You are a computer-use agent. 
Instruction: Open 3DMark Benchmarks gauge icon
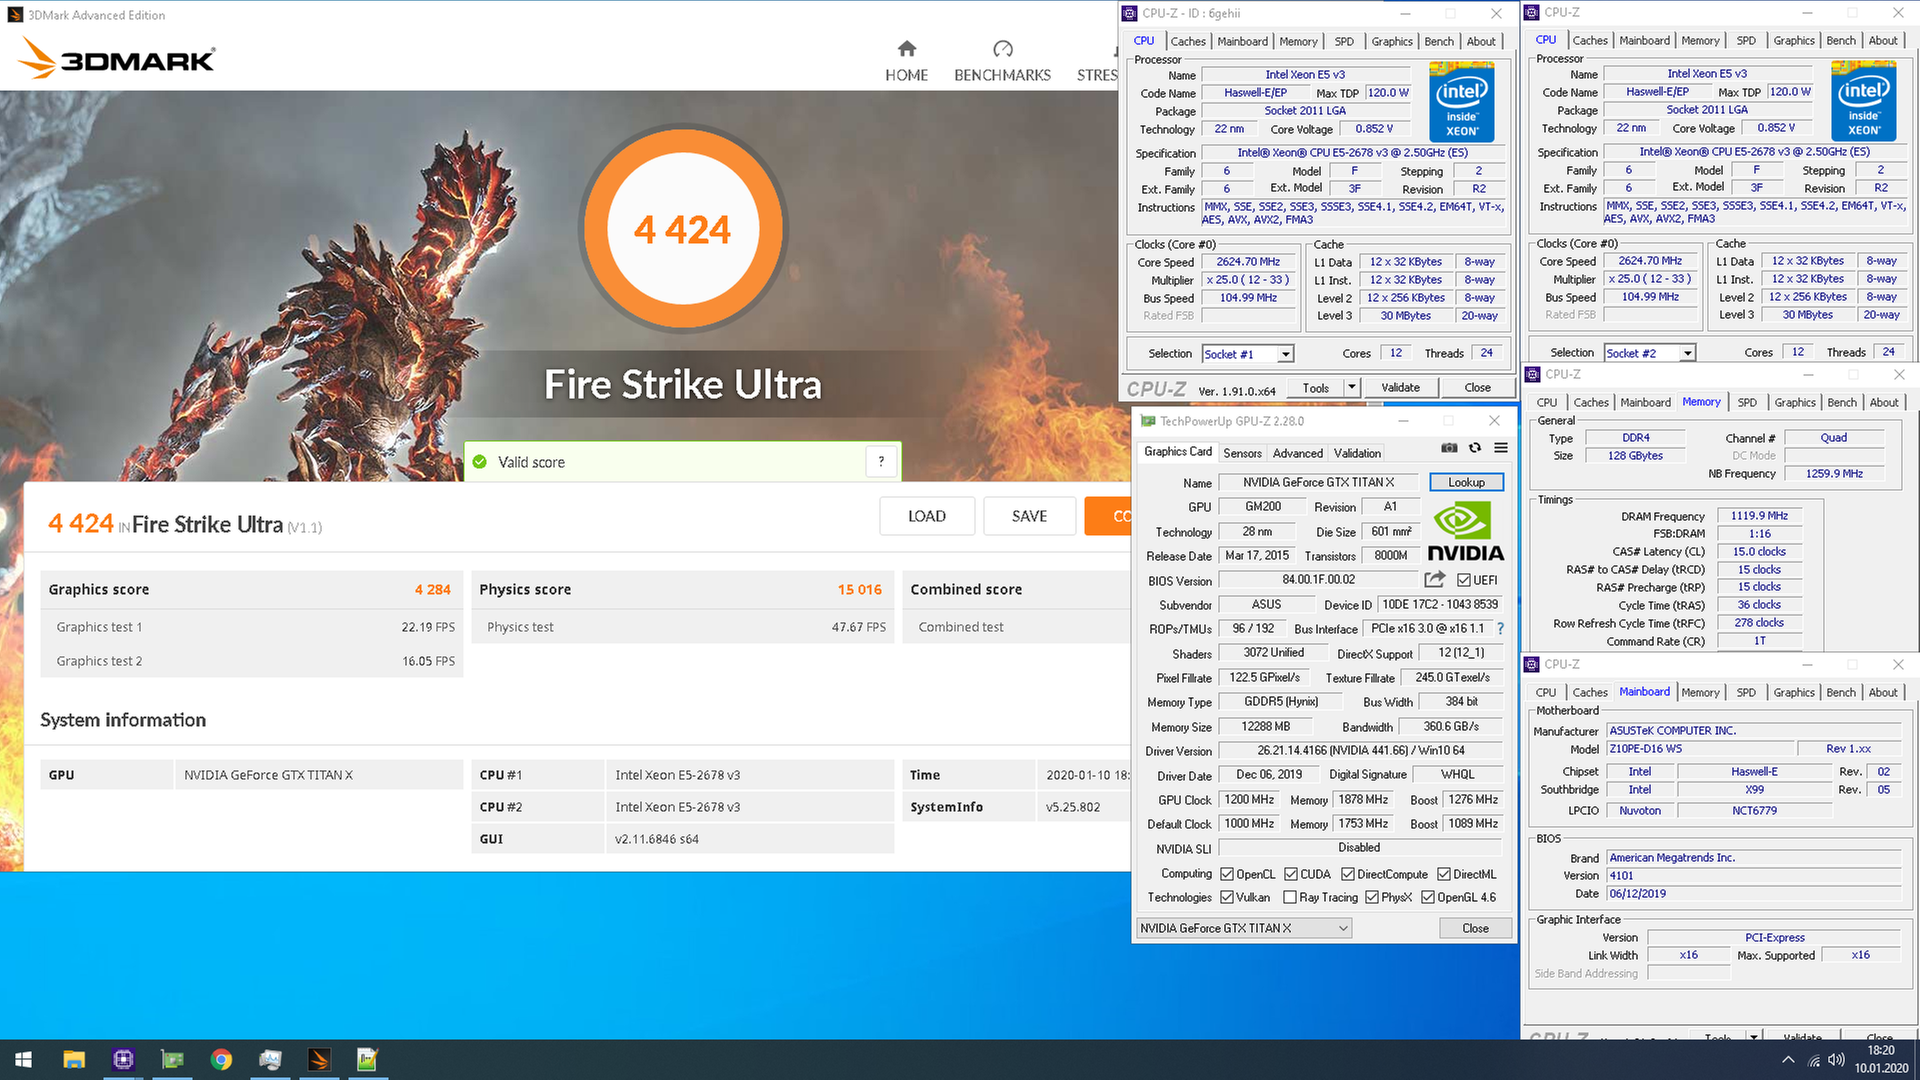[1002, 48]
